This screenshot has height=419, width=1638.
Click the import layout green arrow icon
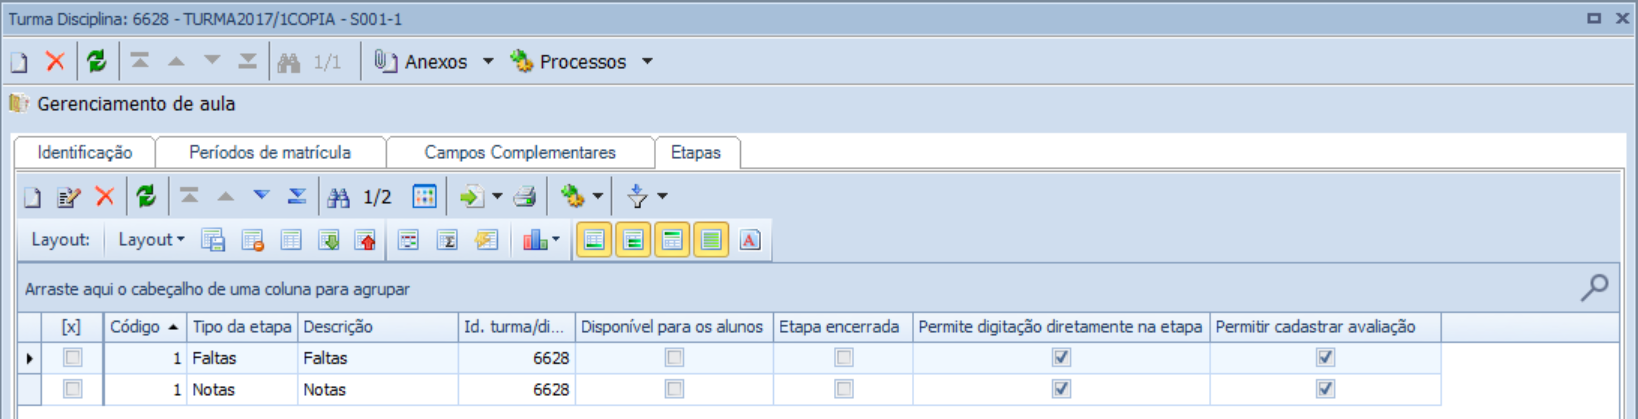tap(329, 240)
